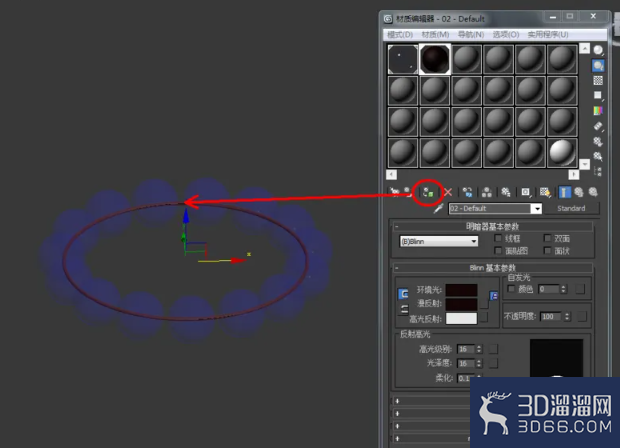Click the 漫反射 color swatch
This screenshot has height=448, width=620.
coord(461,304)
